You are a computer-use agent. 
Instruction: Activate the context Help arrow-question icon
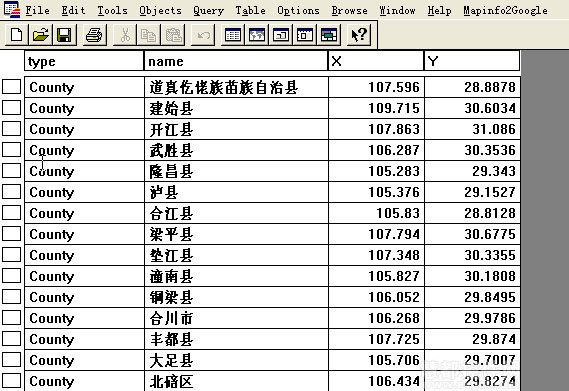pyautogui.click(x=359, y=35)
